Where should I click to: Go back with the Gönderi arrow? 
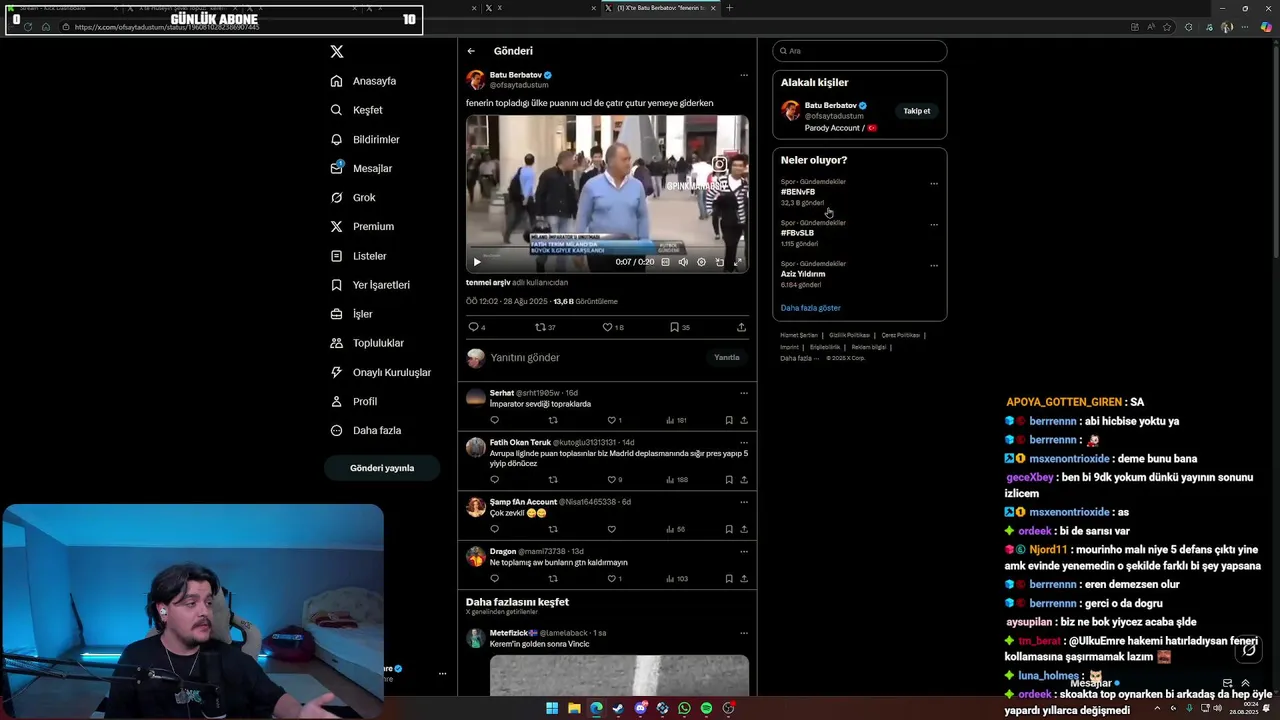click(x=471, y=51)
